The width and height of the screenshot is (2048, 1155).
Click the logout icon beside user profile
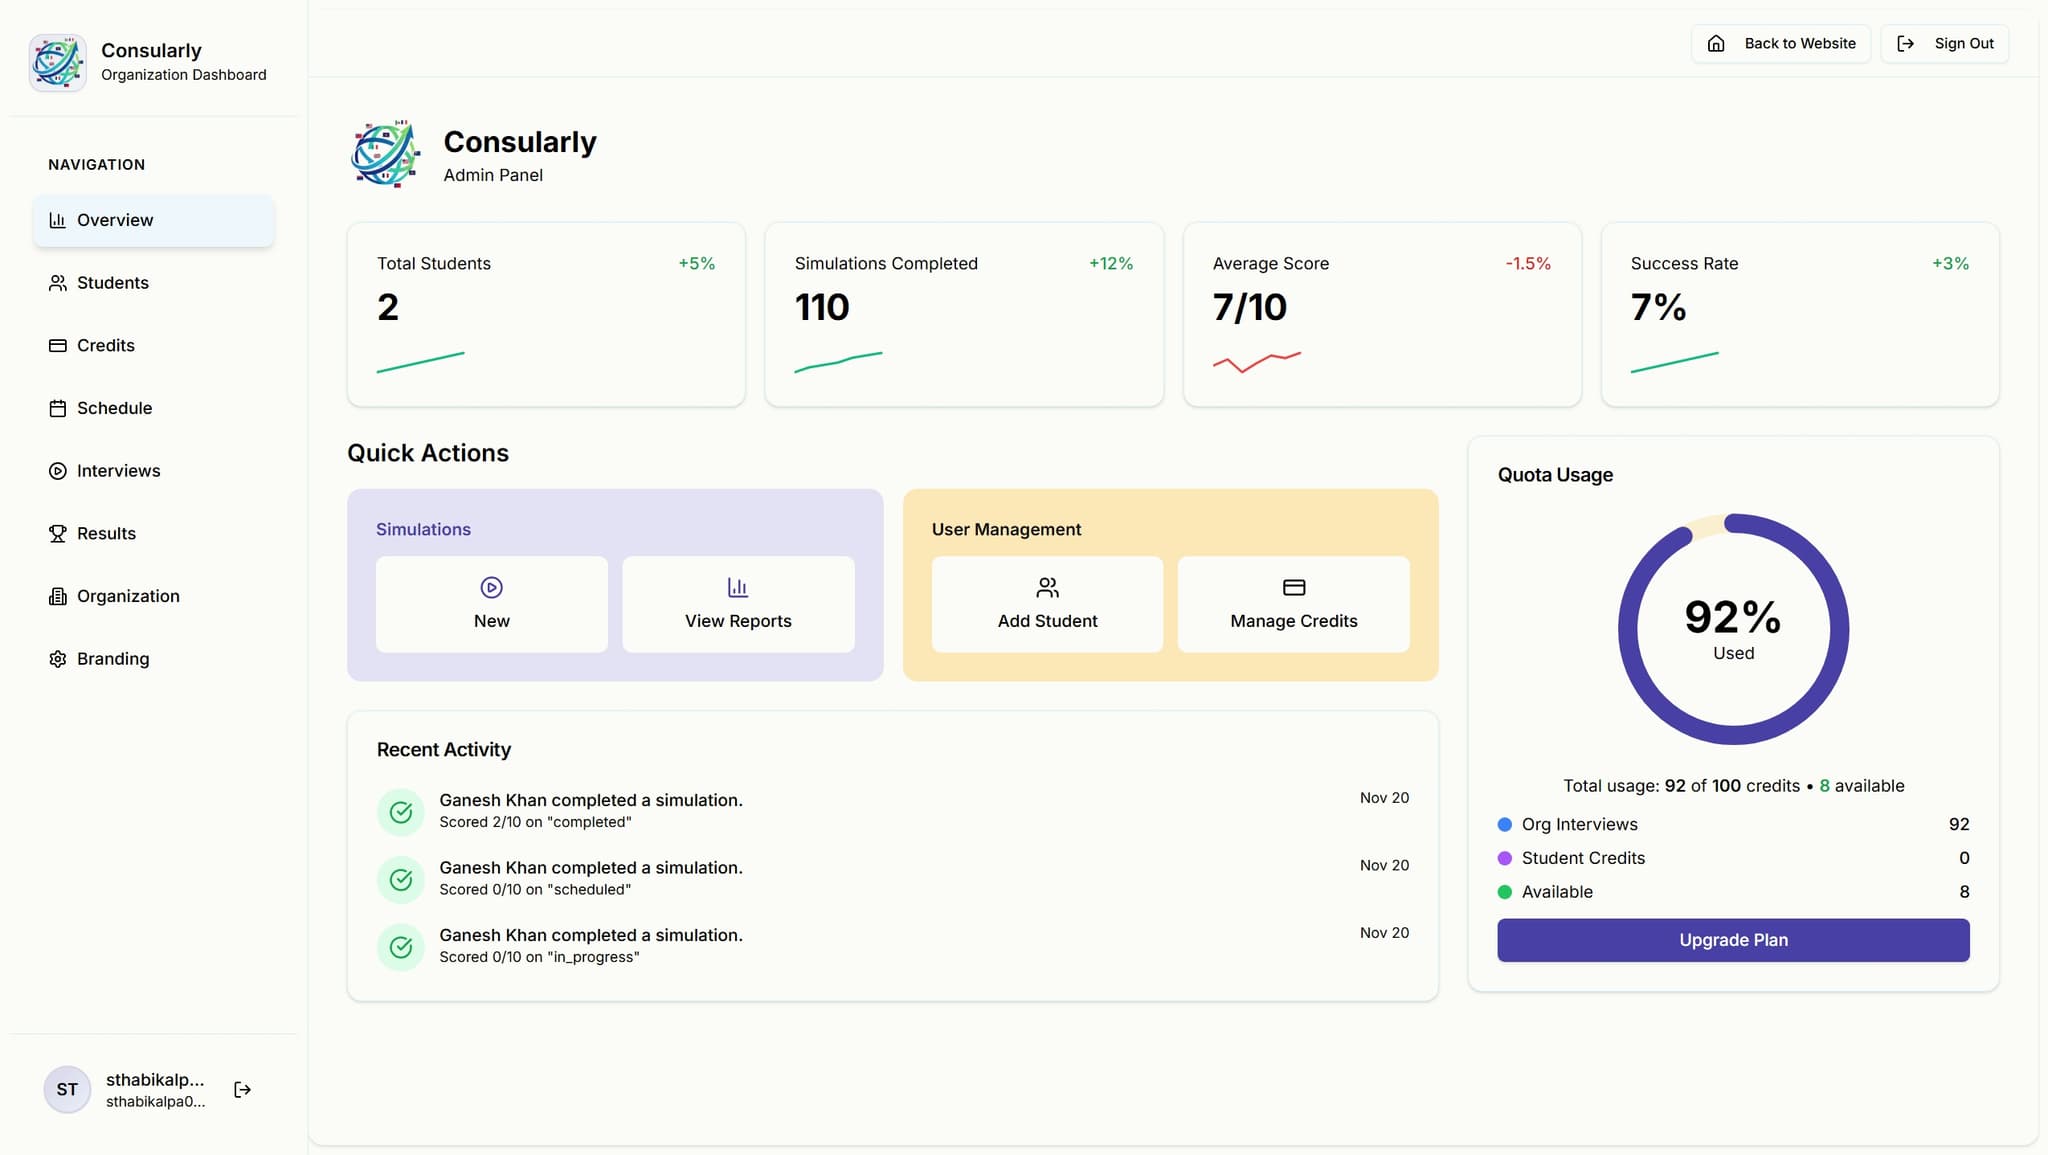(x=242, y=1089)
